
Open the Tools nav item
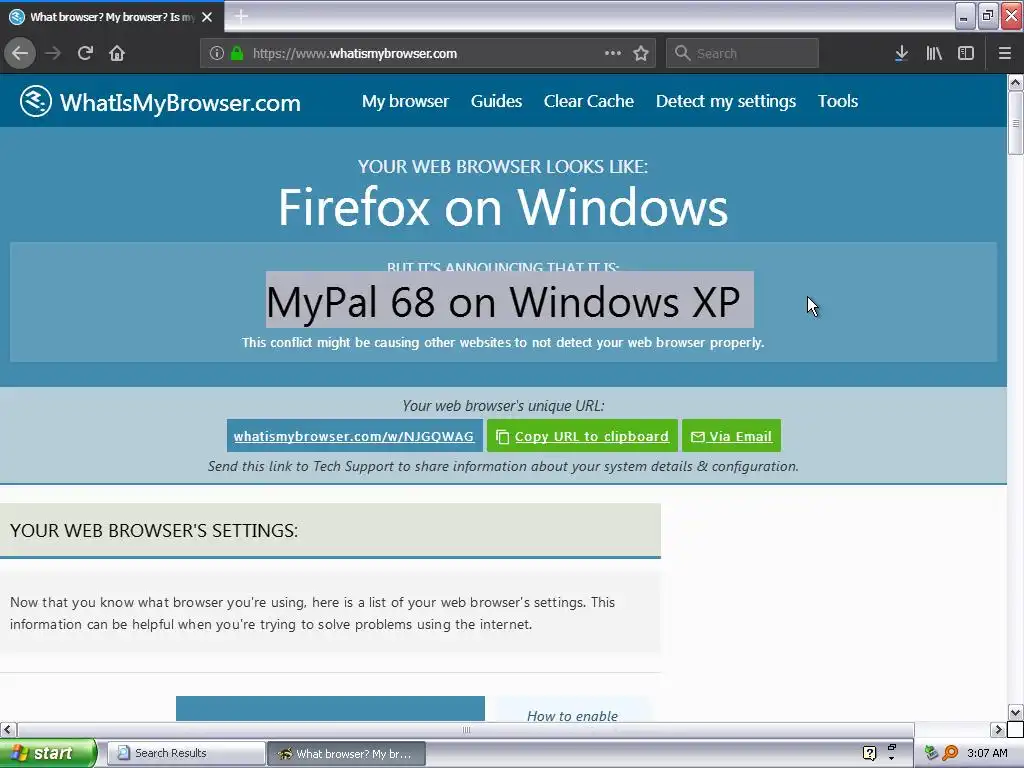pyautogui.click(x=838, y=101)
